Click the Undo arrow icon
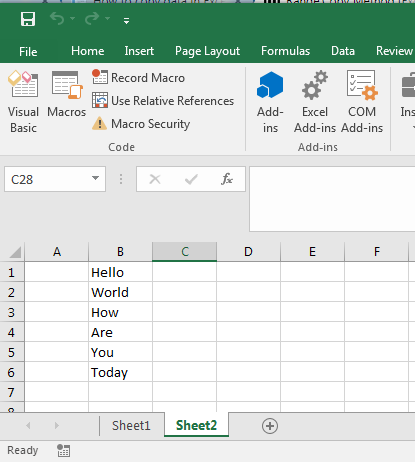The height and width of the screenshot is (462, 415). (x=57, y=19)
